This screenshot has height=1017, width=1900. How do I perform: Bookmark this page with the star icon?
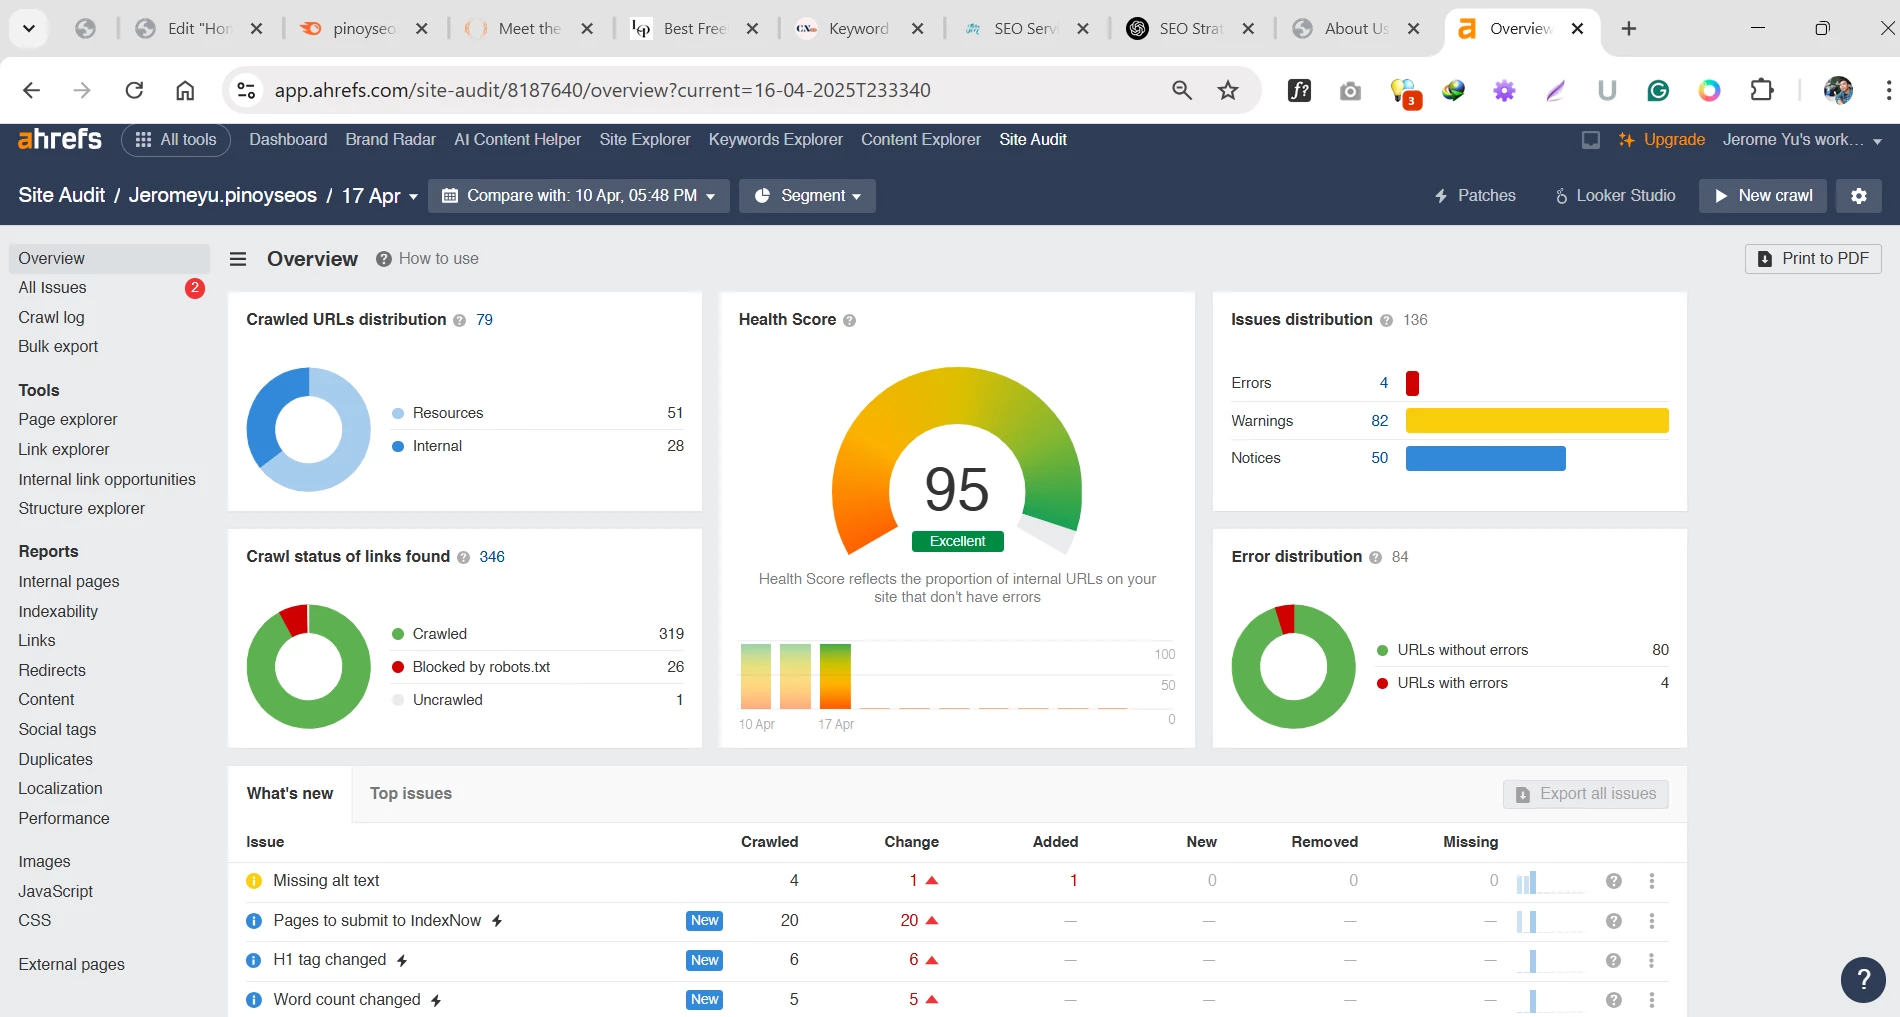tap(1228, 91)
